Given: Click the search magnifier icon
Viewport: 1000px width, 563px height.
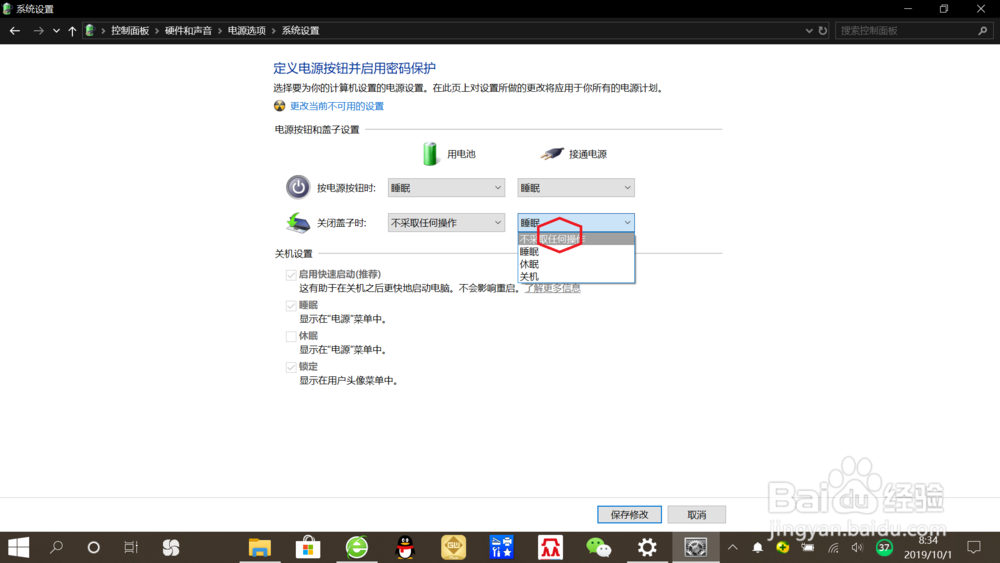Looking at the screenshot, I should click(x=982, y=31).
